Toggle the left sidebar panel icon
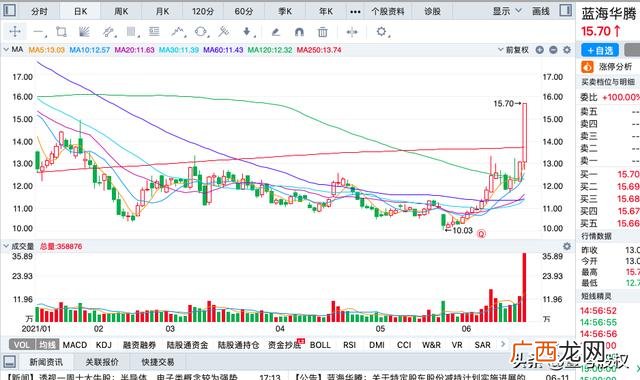Image resolution: width=640 pixels, height=380 pixels. pyautogui.click(x=9, y=10)
